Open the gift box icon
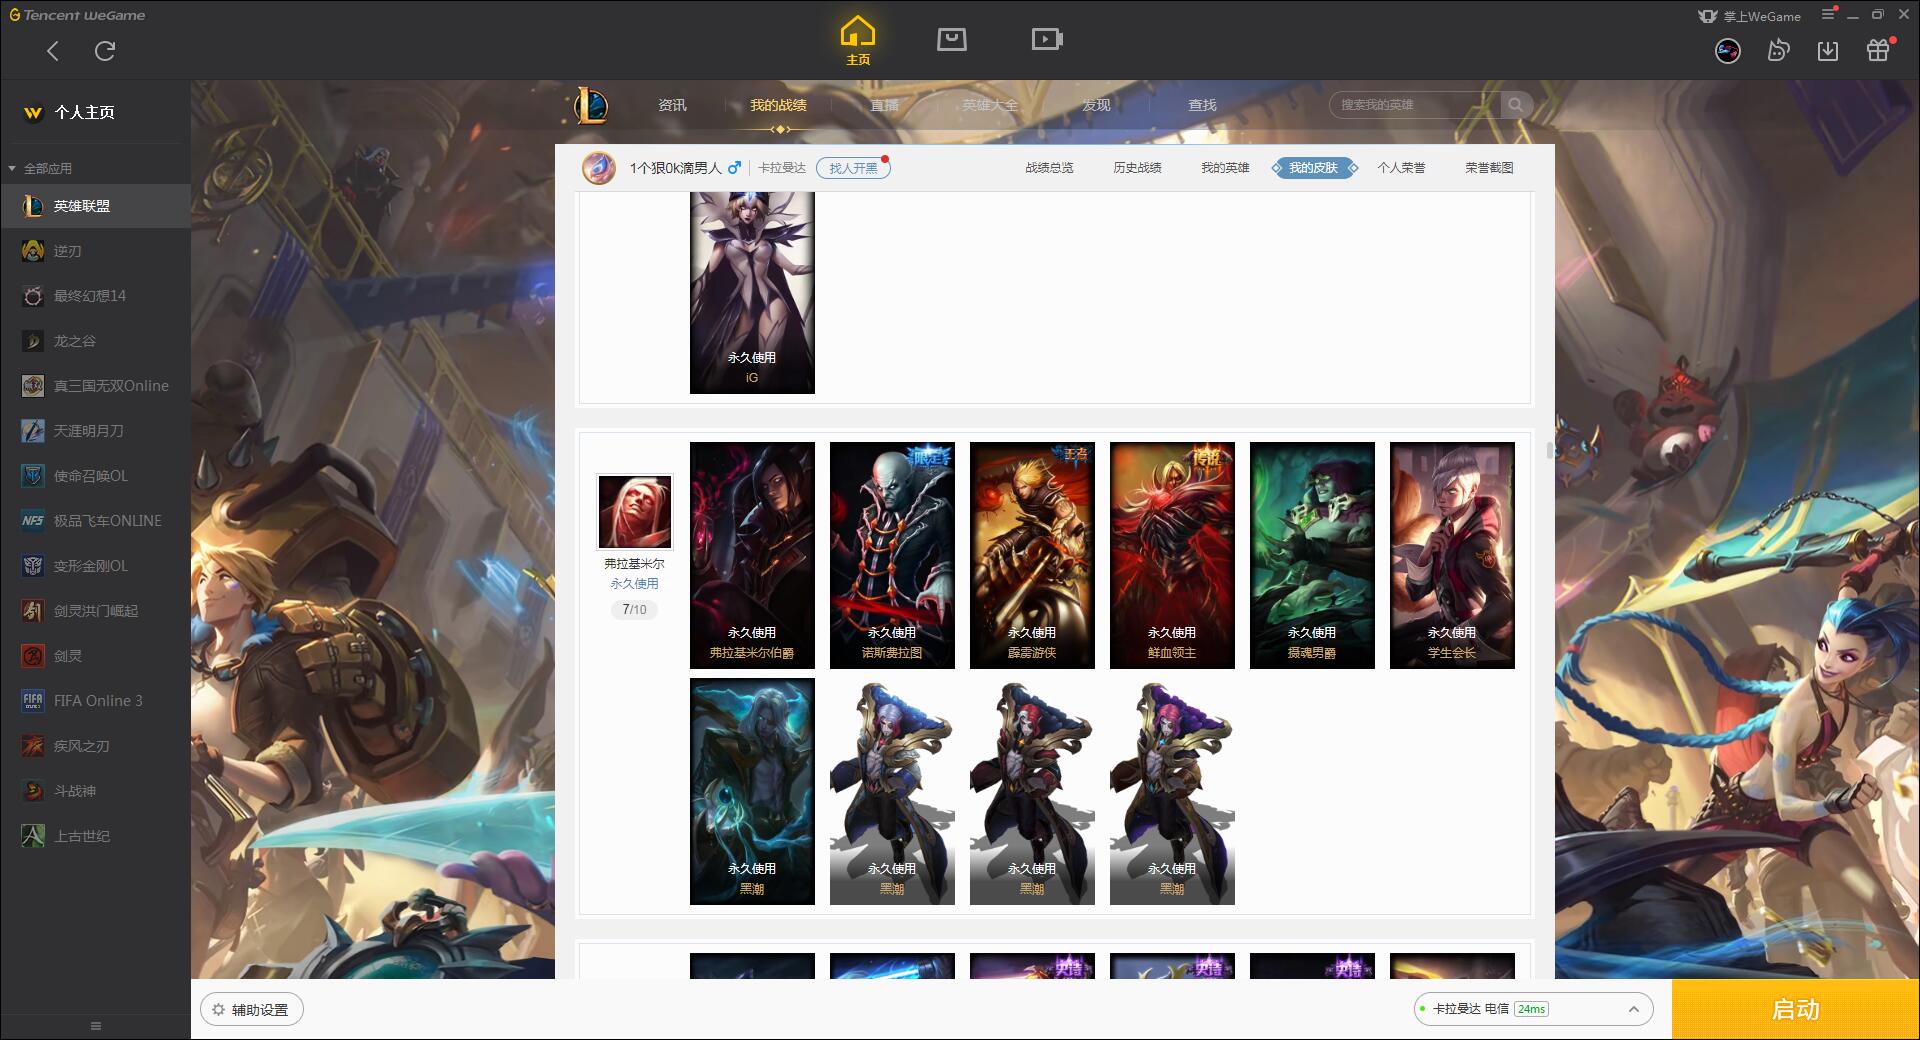The width and height of the screenshot is (1920, 1040). 1878,51
